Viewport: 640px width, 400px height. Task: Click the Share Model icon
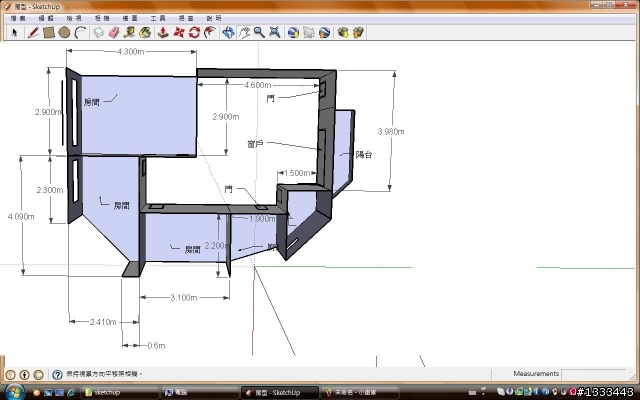(x=358, y=32)
